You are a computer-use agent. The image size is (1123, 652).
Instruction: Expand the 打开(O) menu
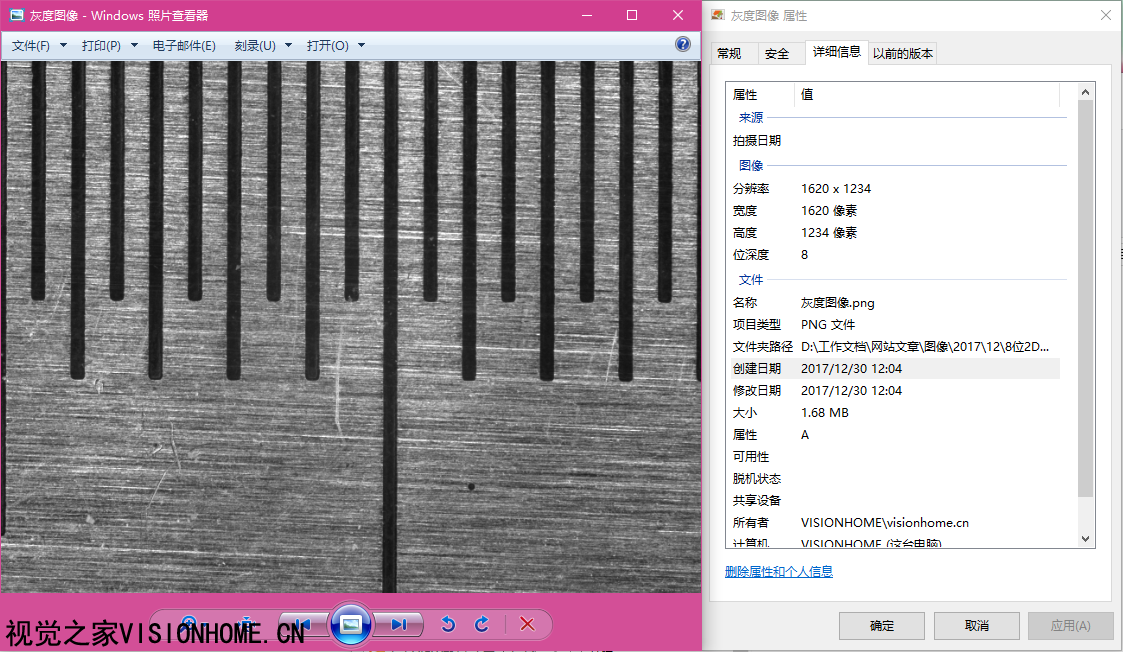(x=336, y=46)
